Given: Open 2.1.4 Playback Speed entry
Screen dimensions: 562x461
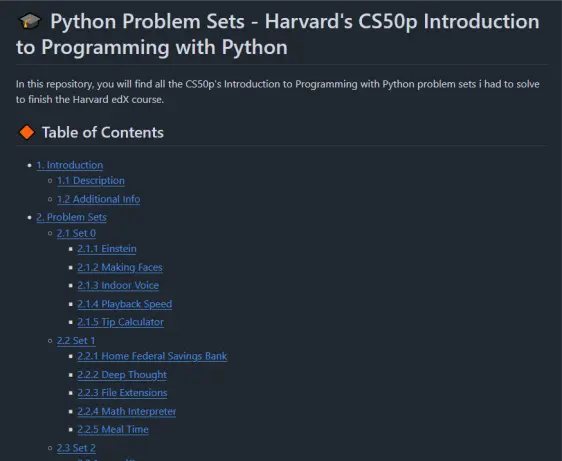Looking at the screenshot, I should click(125, 304).
